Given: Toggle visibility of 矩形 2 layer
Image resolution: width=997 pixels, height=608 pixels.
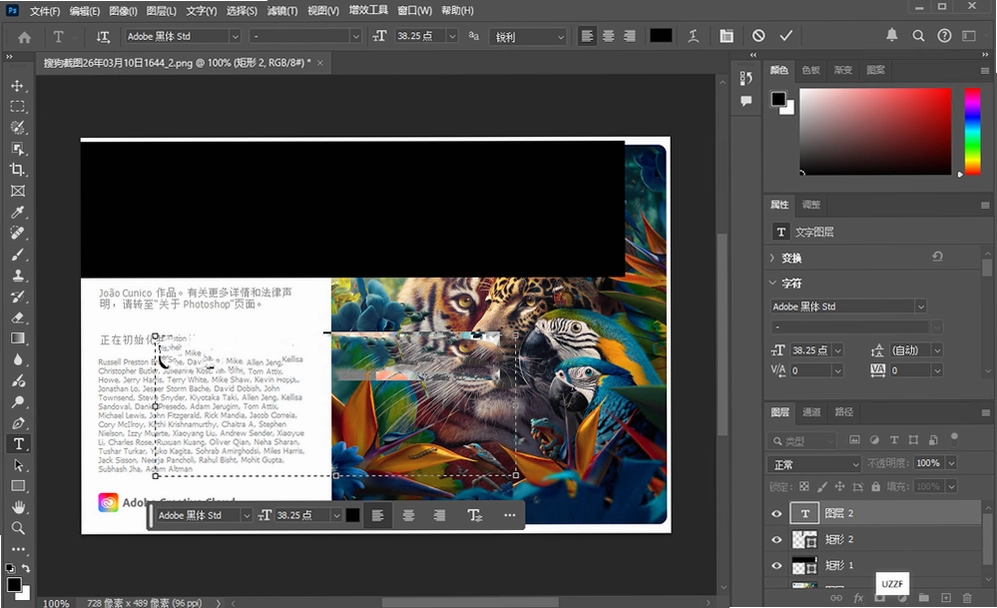Looking at the screenshot, I should [776, 539].
